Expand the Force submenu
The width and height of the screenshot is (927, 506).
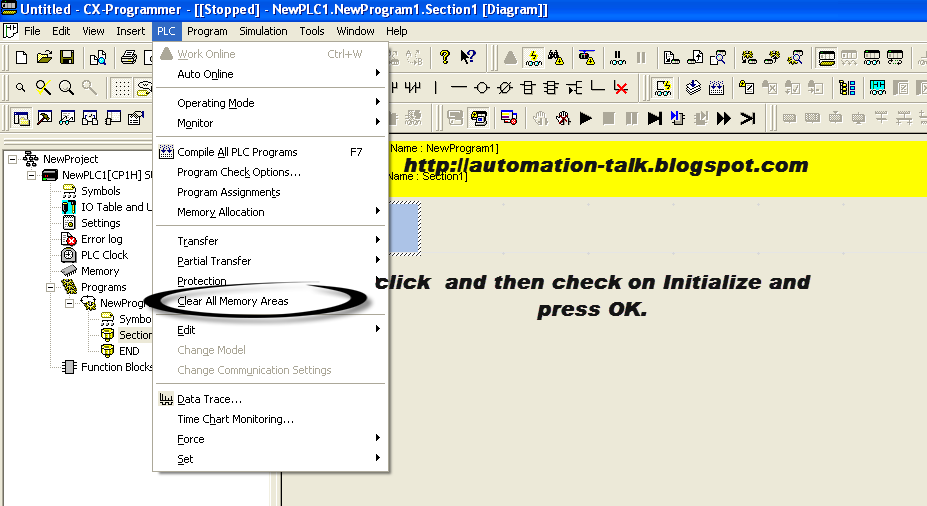pyautogui.click(x=271, y=439)
